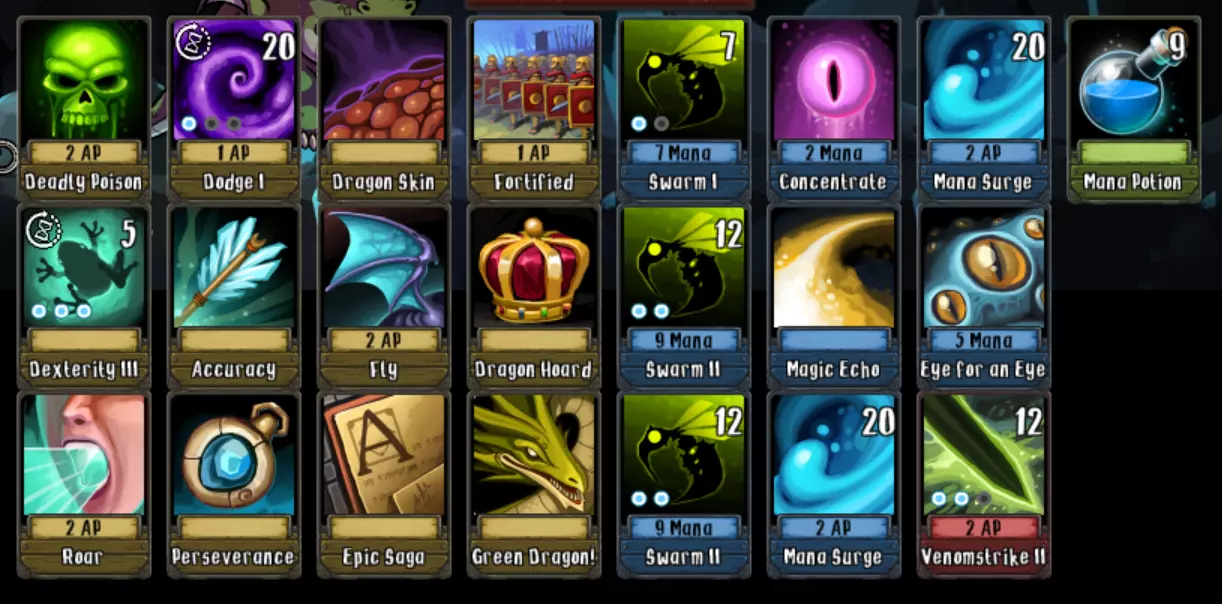Click the Perseverance amulet card
This screenshot has height=604, width=1222.
(x=233, y=484)
